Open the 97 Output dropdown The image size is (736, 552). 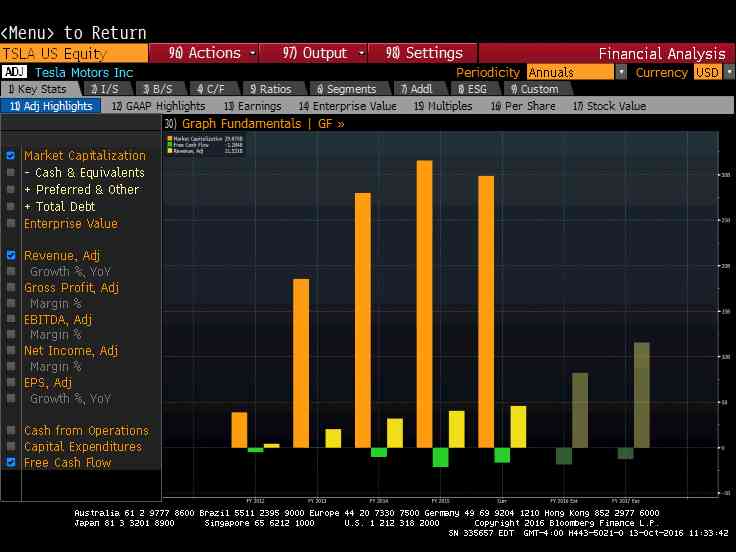(314, 53)
